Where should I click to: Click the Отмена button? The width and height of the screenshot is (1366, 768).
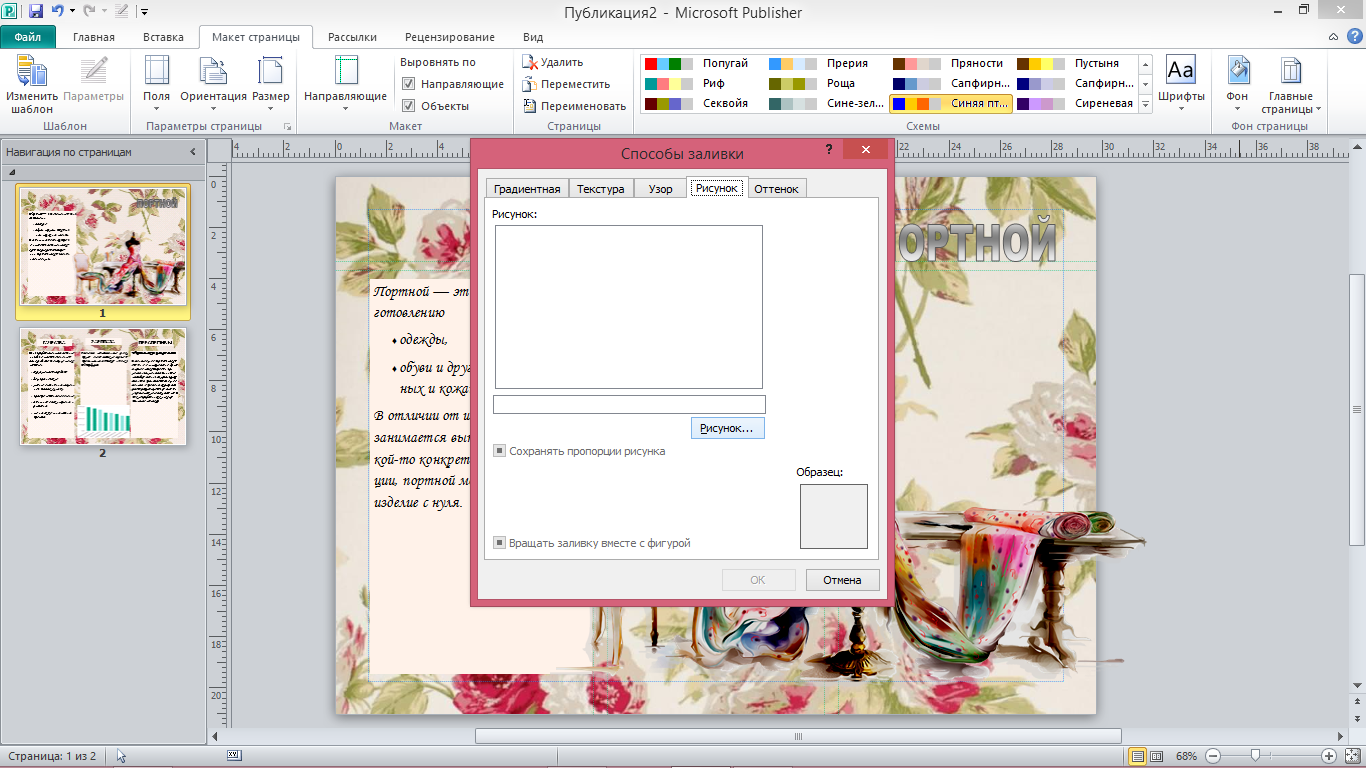842,580
